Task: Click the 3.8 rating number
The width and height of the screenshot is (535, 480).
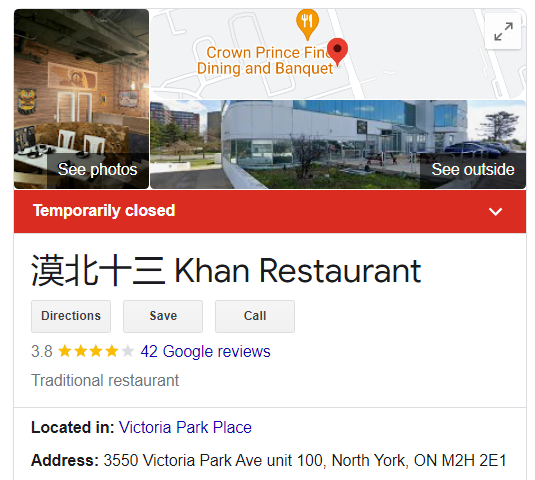Action: click(x=42, y=351)
